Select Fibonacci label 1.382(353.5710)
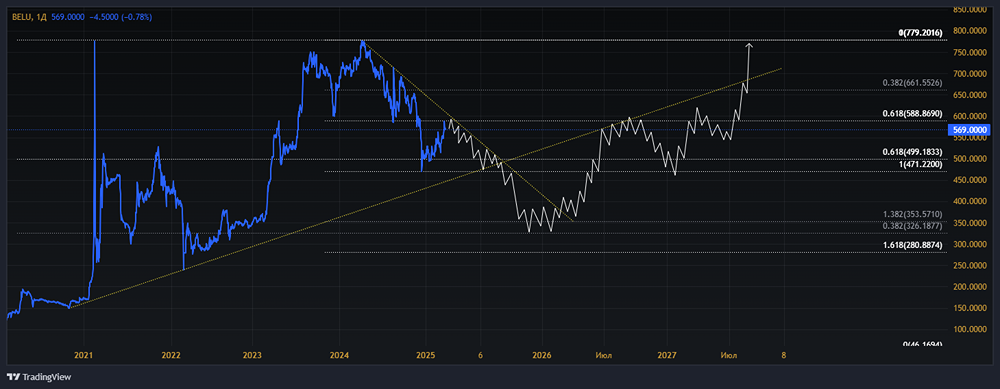This screenshot has height=389, width=1000. pos(912,215)
